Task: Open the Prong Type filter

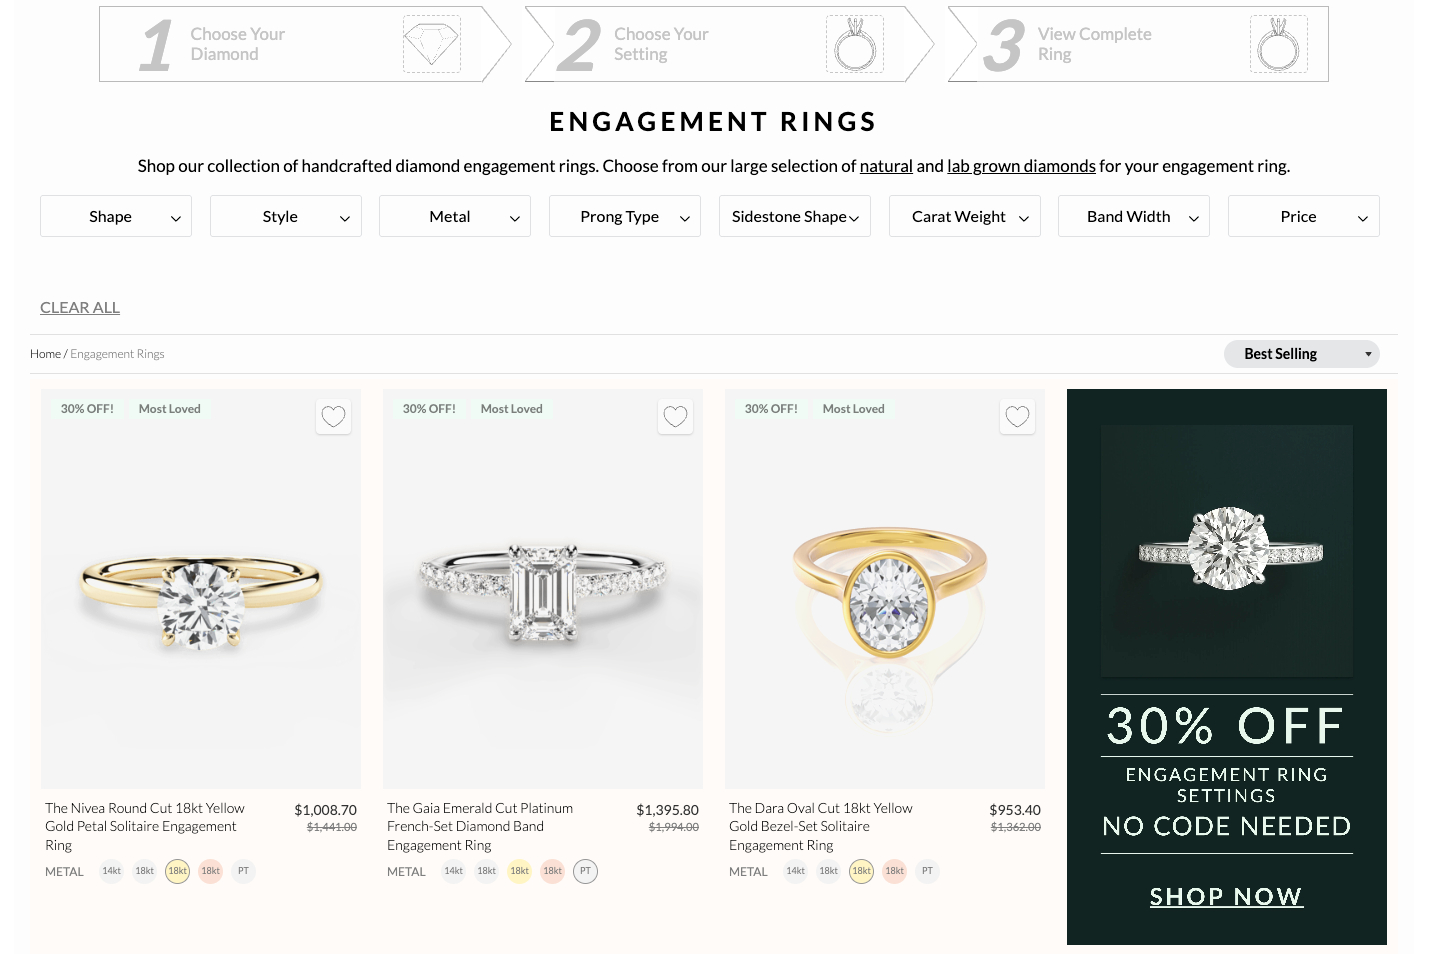Action: point(625,216)
